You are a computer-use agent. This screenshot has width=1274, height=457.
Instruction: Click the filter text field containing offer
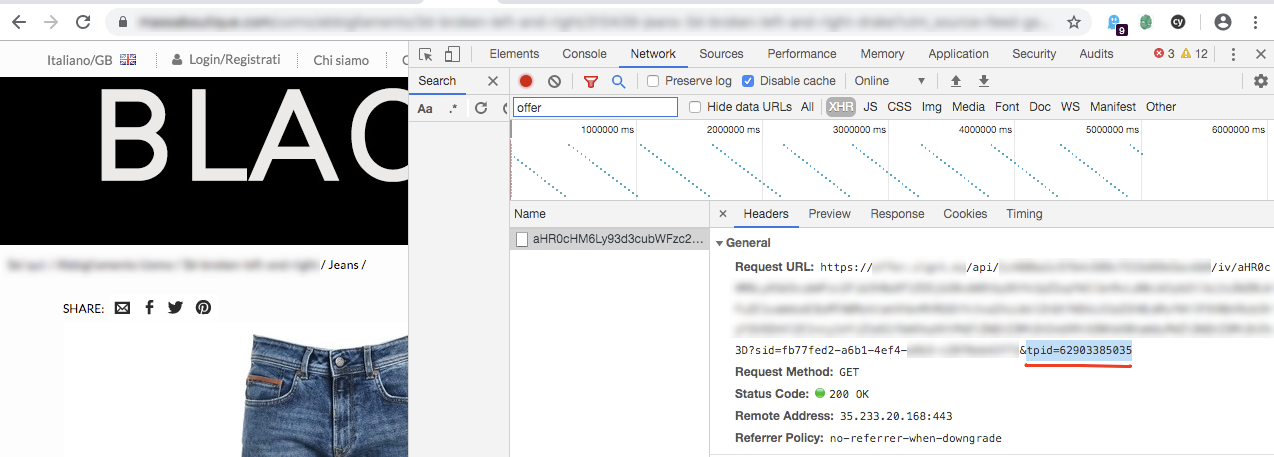[x=594, y=107]
